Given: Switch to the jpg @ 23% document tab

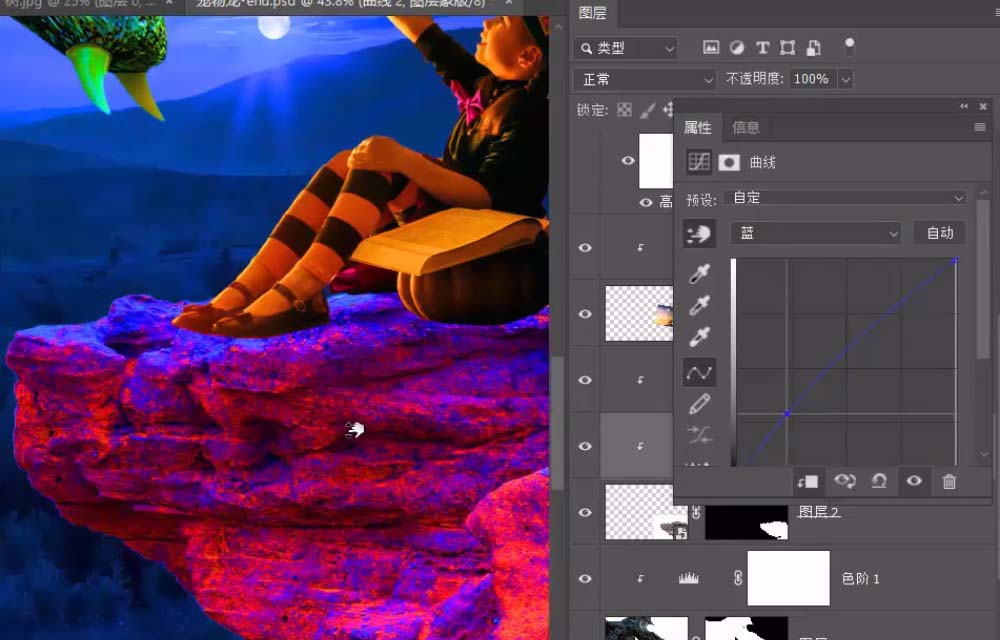Looking at the screenshot, I should pos(81,4).
